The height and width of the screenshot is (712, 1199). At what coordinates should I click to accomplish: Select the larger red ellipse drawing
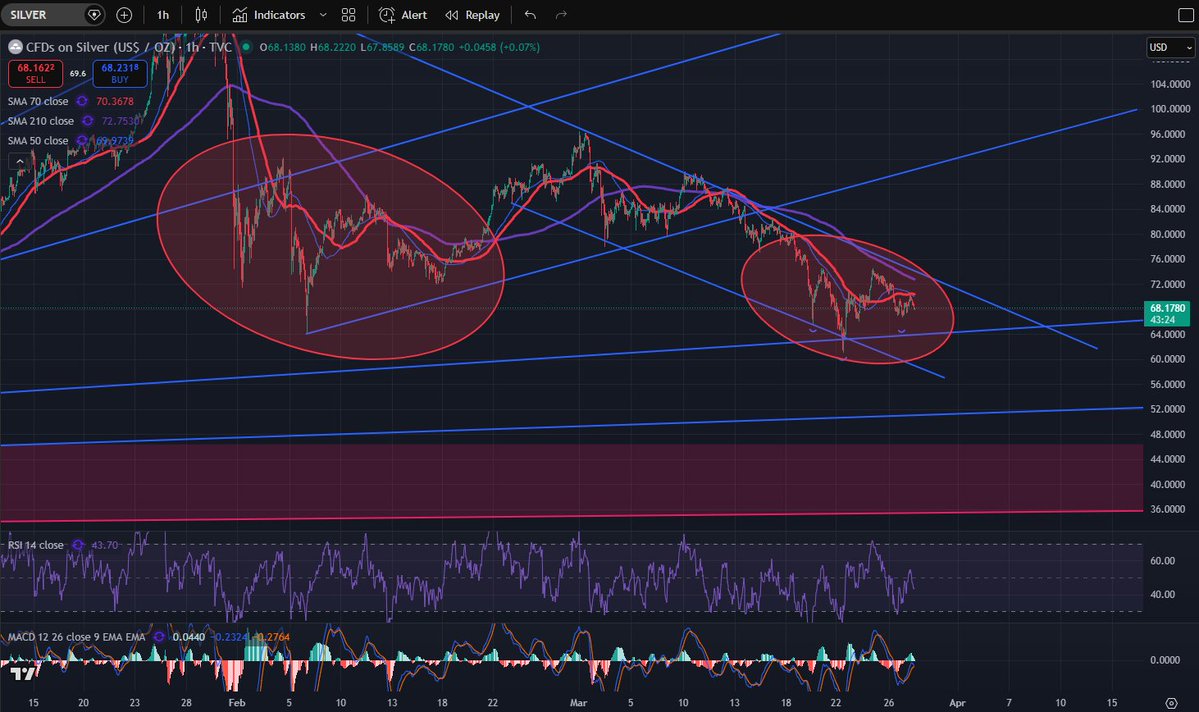(331, 246)
